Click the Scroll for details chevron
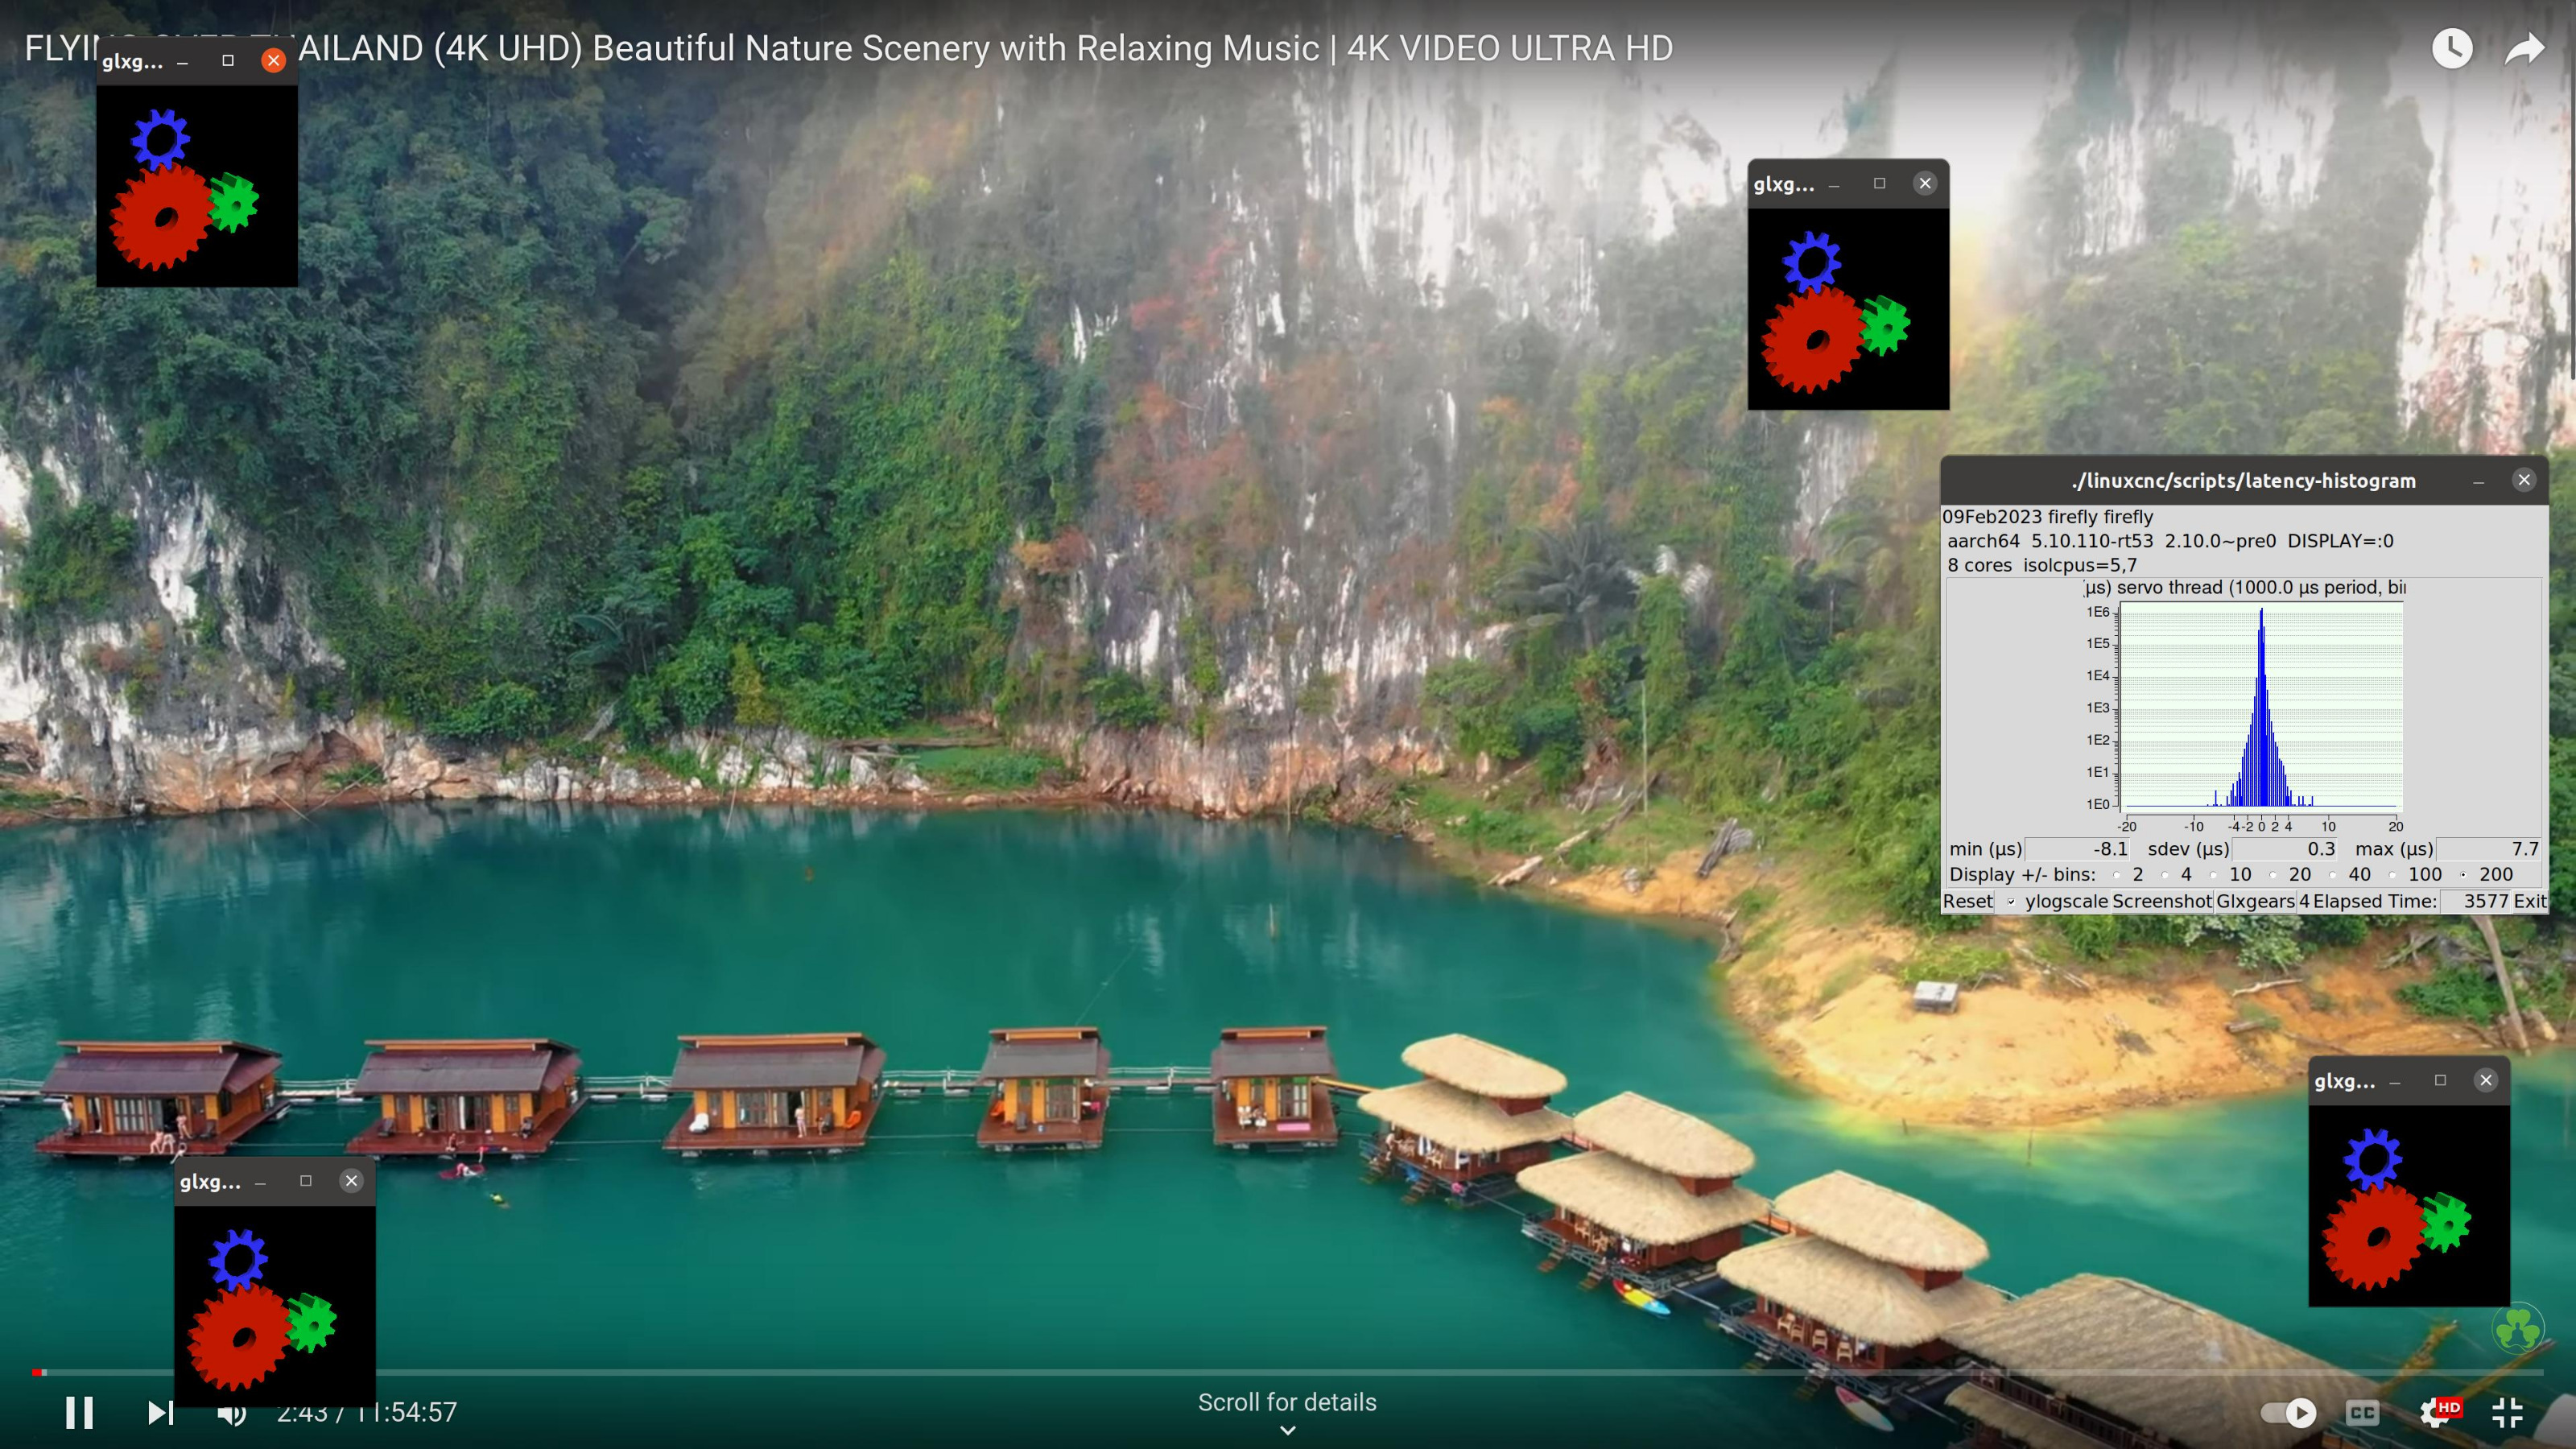2576x1449 pixels. [x=1287, y=1430]
